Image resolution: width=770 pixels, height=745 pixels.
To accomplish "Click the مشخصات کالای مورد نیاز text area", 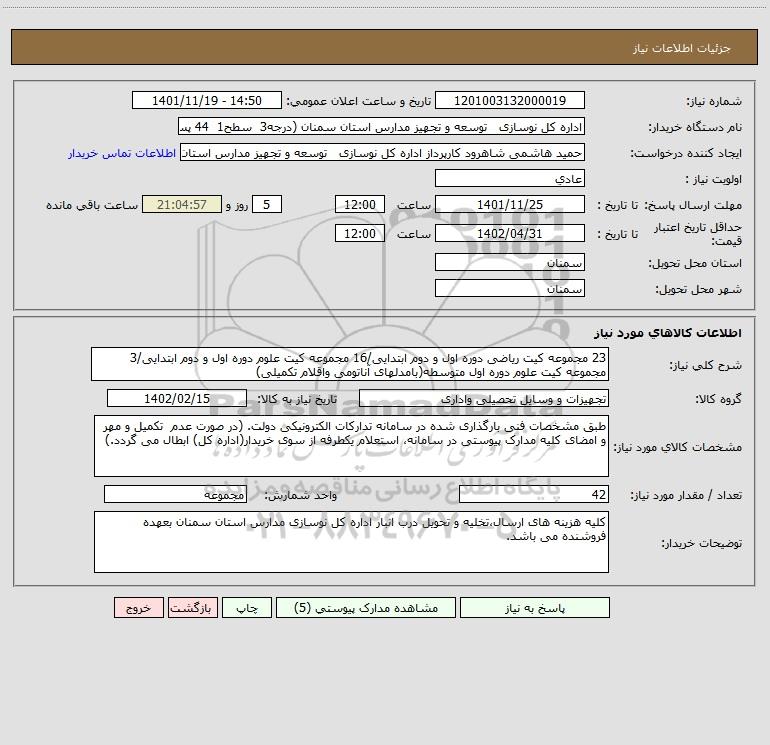I will click(x=351, y=446).
